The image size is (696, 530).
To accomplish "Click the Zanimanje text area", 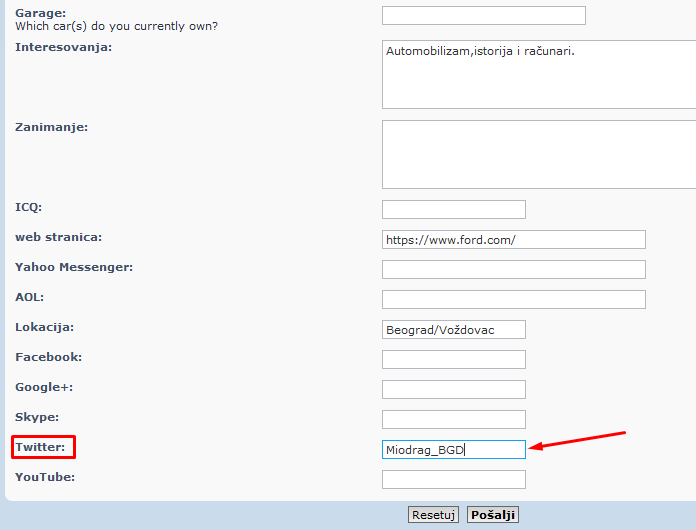I will coord(539,154).
